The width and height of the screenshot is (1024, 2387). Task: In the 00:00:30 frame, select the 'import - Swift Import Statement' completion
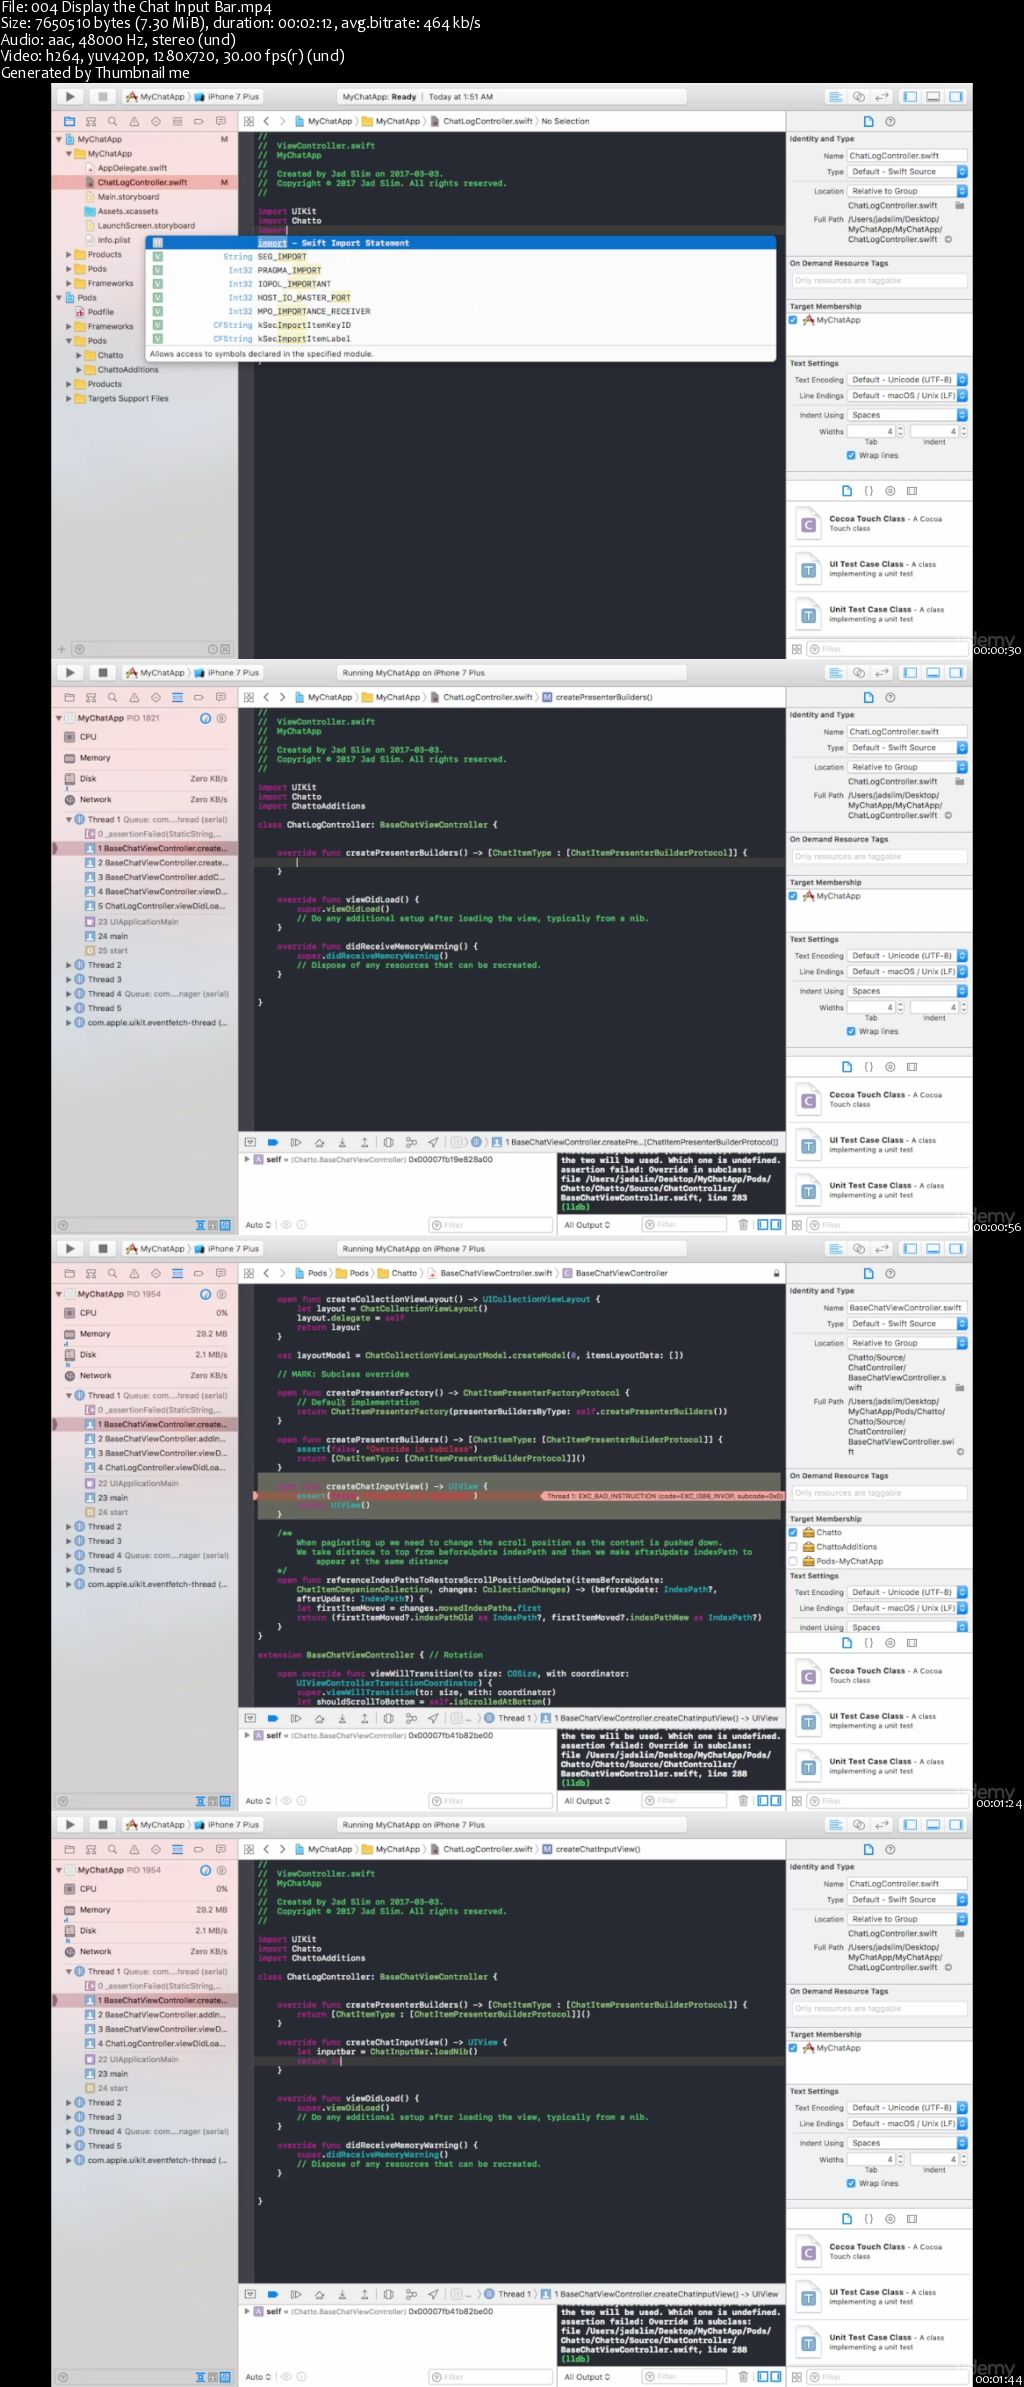click(x=461, y=243)
